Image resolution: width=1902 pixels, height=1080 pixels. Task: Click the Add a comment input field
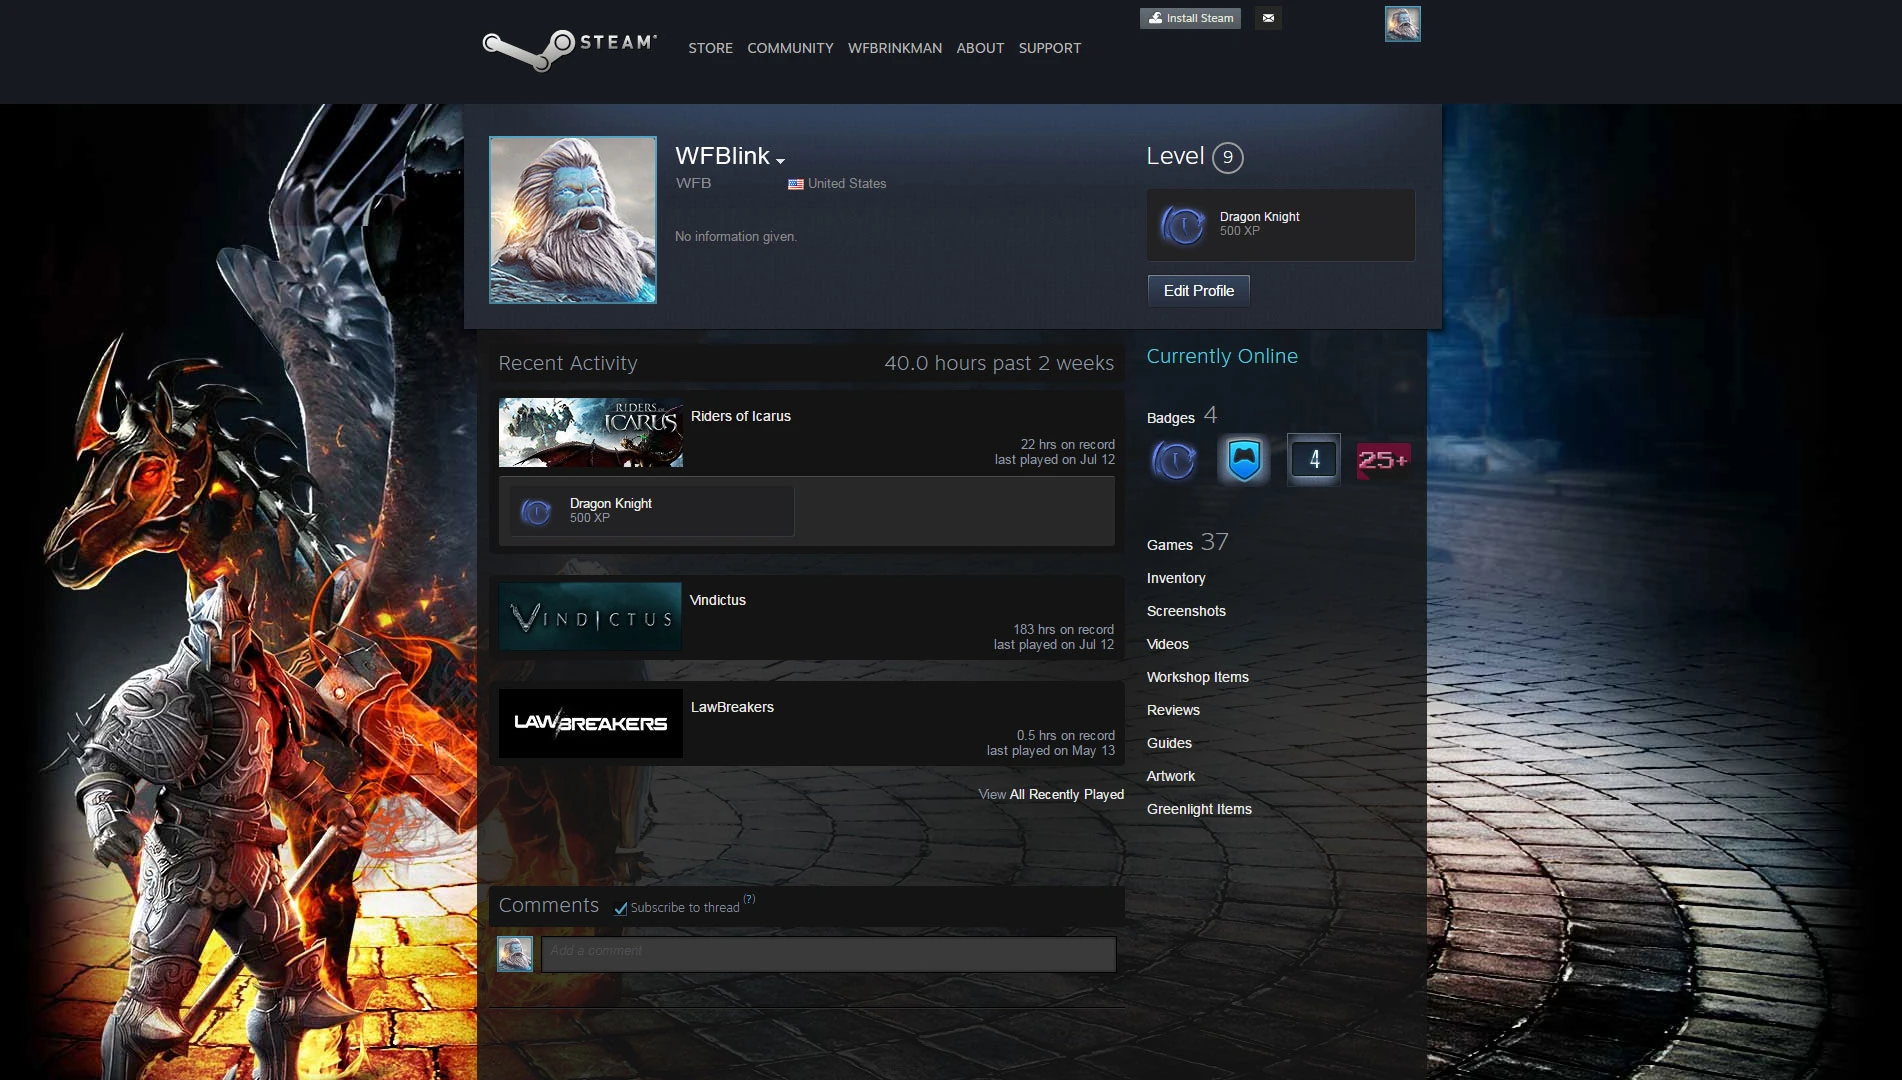pyautogui.click(x=829, y=954)
